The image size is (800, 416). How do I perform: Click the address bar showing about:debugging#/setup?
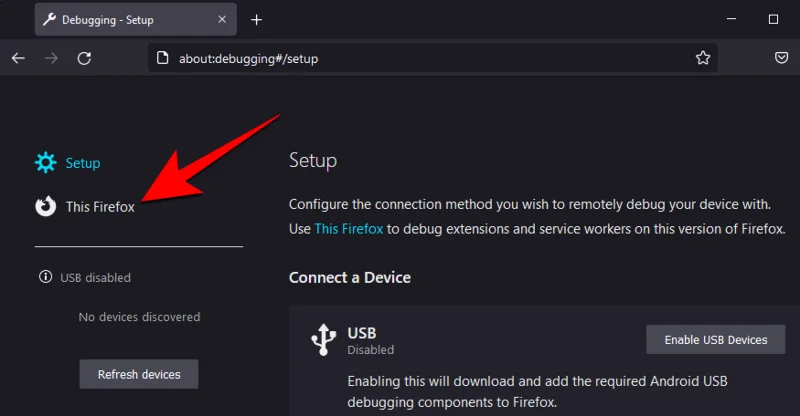pos(433,58)
